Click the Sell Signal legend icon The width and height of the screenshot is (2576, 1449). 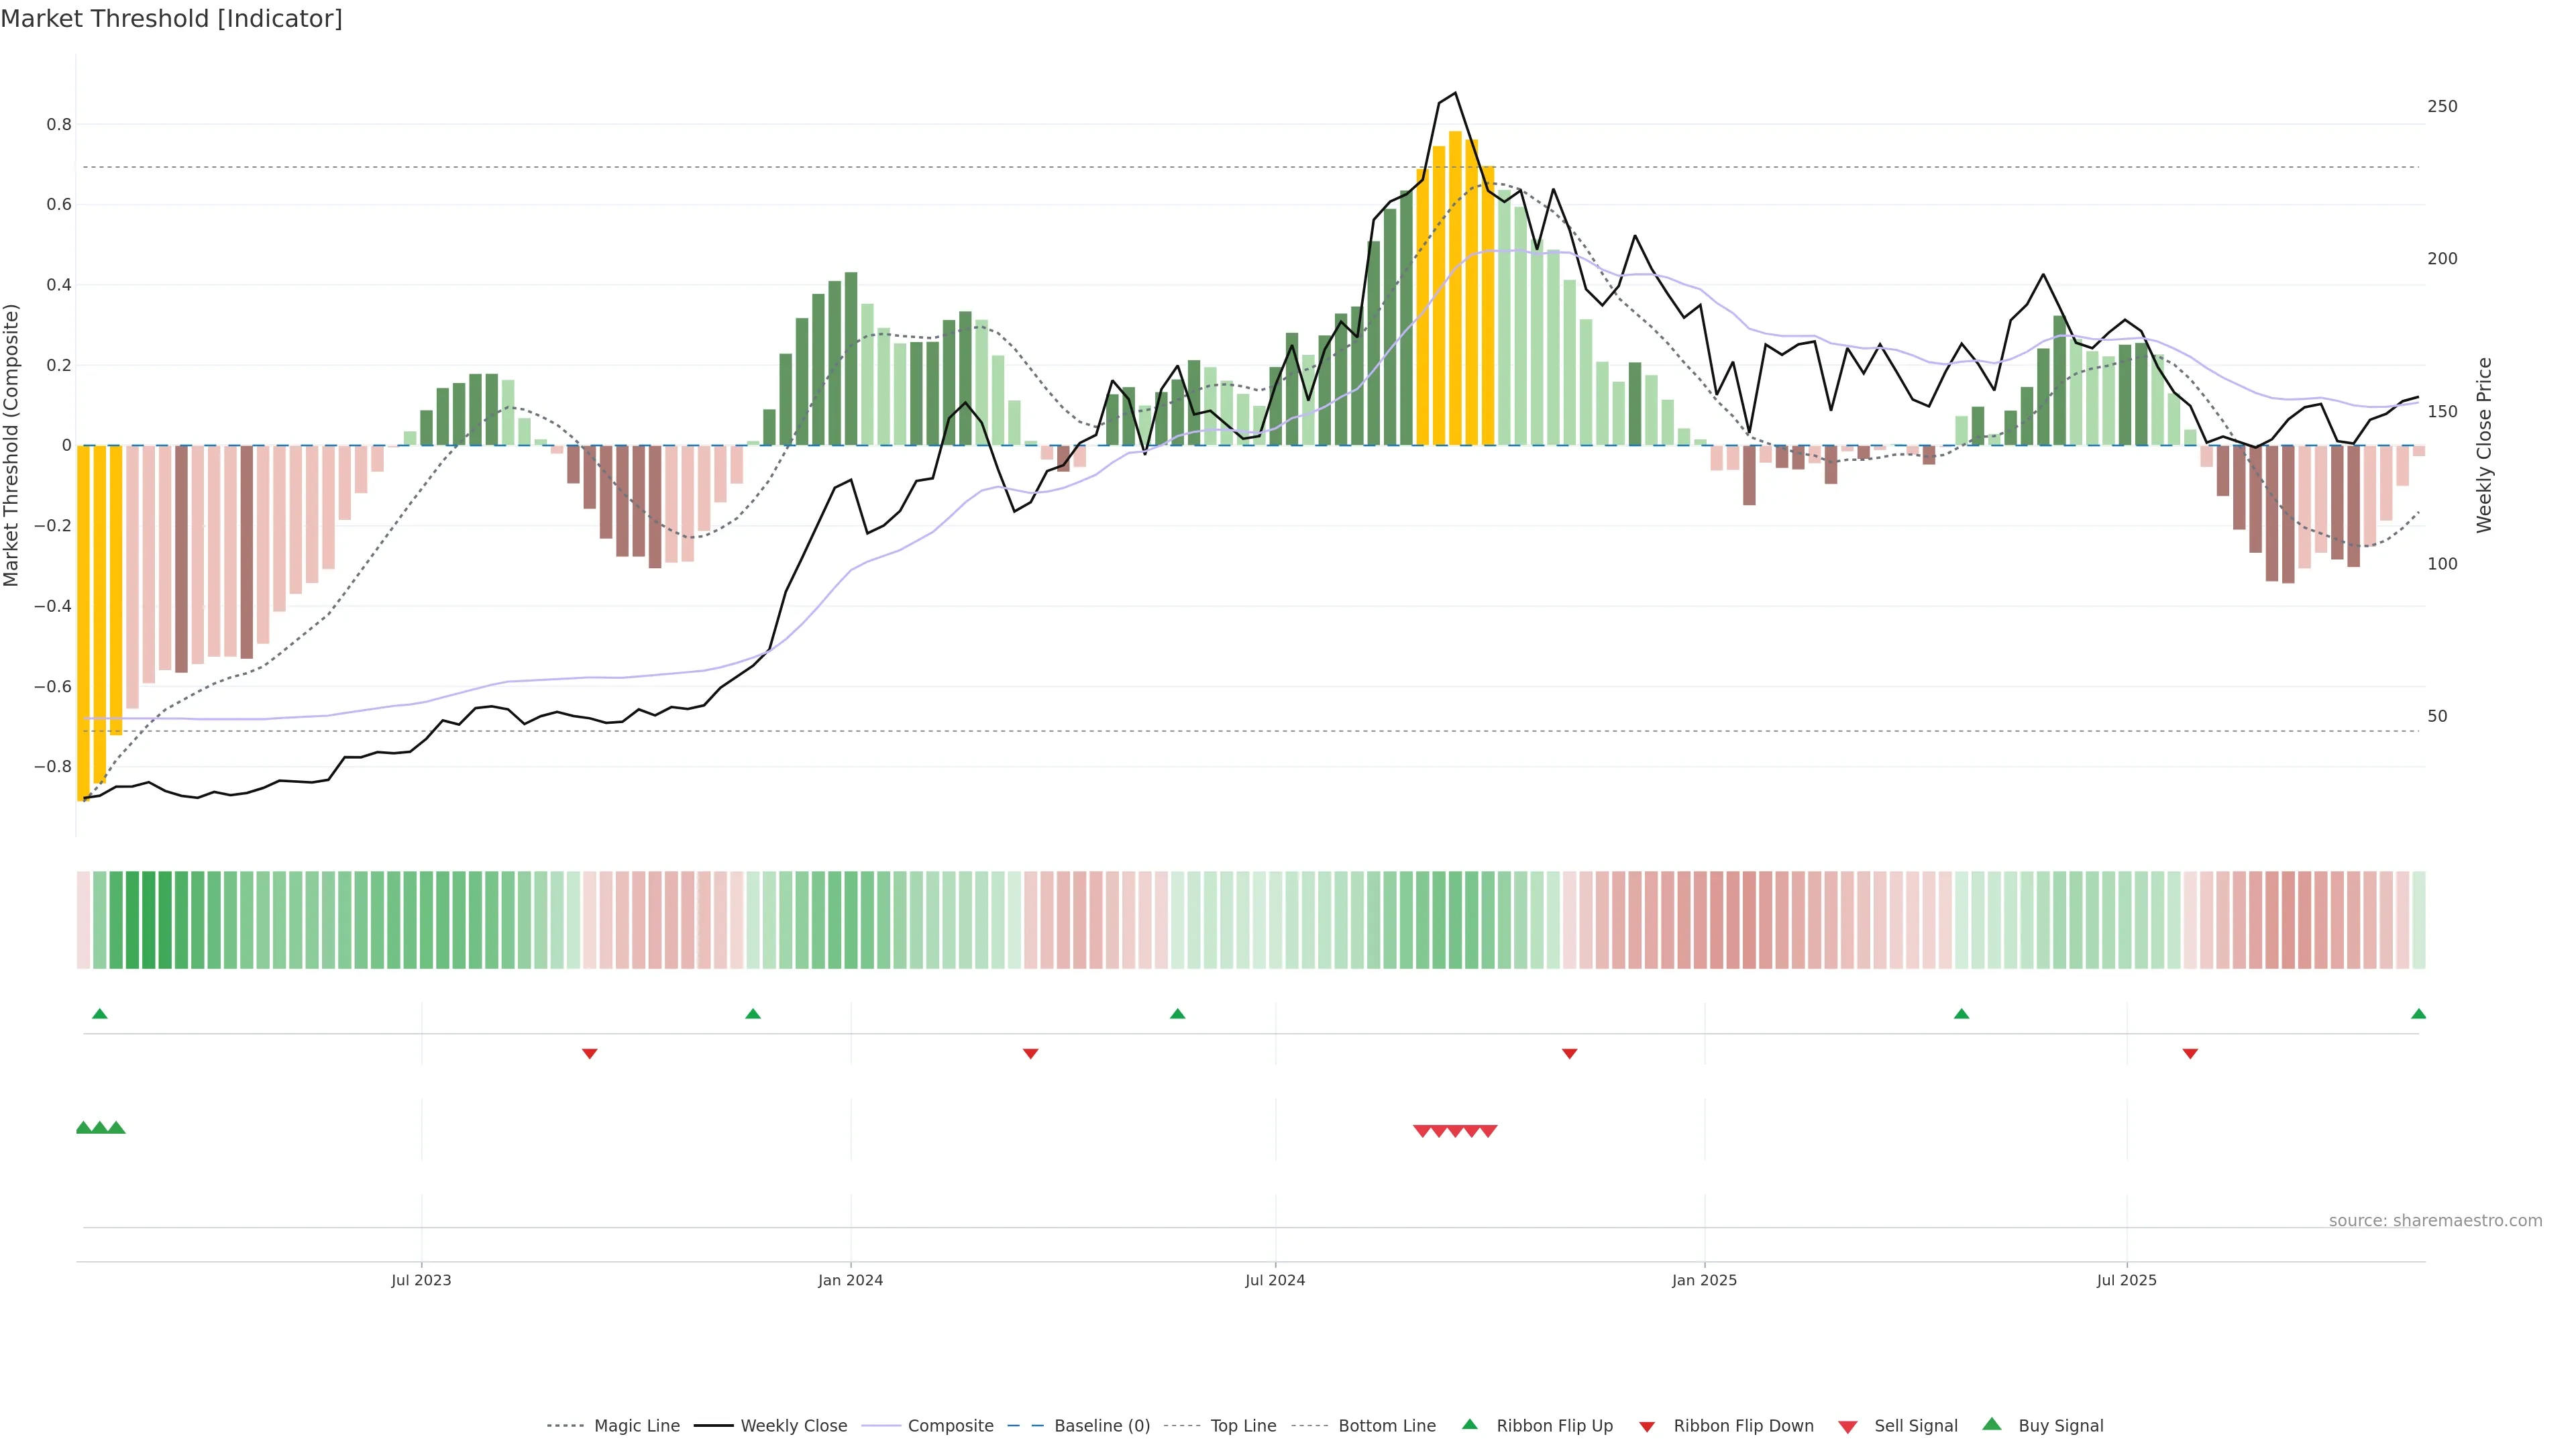[1848, 1427]
